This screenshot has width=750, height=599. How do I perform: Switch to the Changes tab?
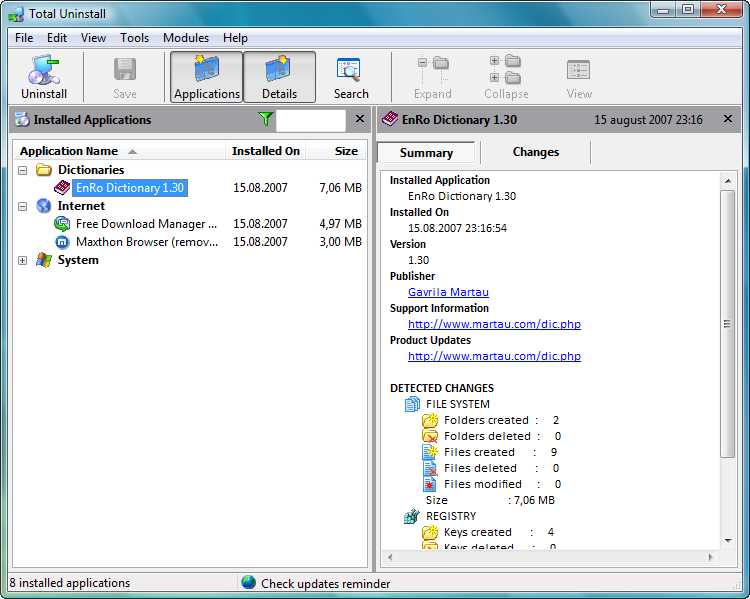(536, 152)
